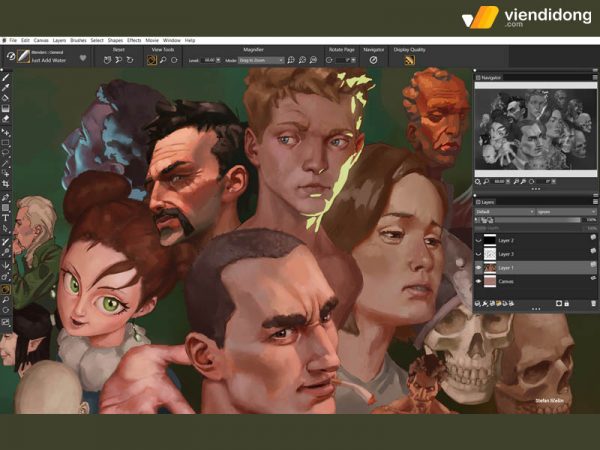Viewport: 600px width, 450px height.
Task: Toggle Canvas layer visibility
Action: (x=478, y=282)
